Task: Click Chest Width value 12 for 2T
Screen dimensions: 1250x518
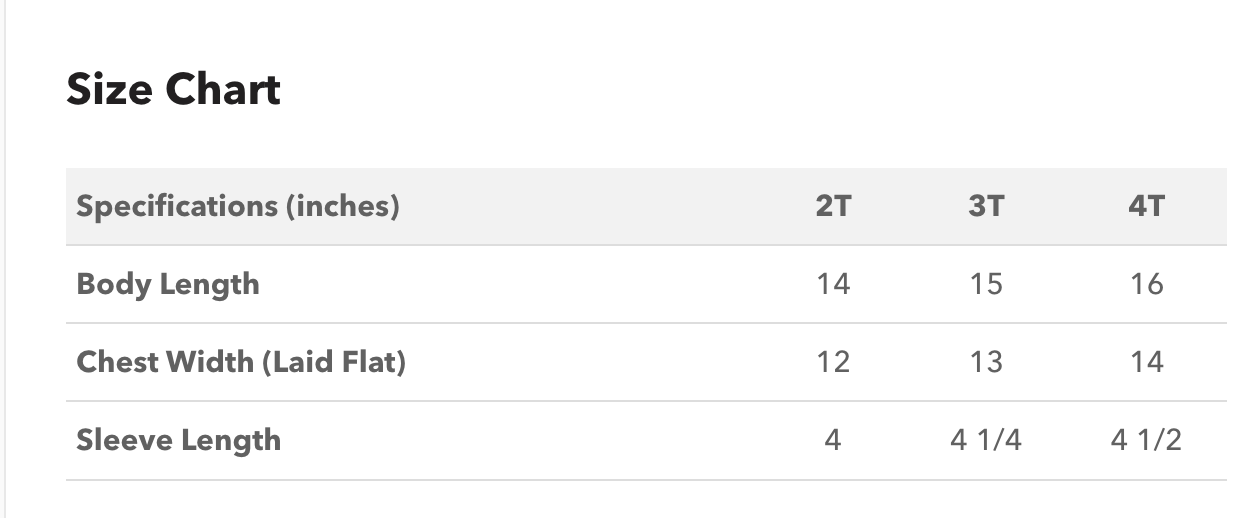Action: pyautogui.click(x=833, y=362)
